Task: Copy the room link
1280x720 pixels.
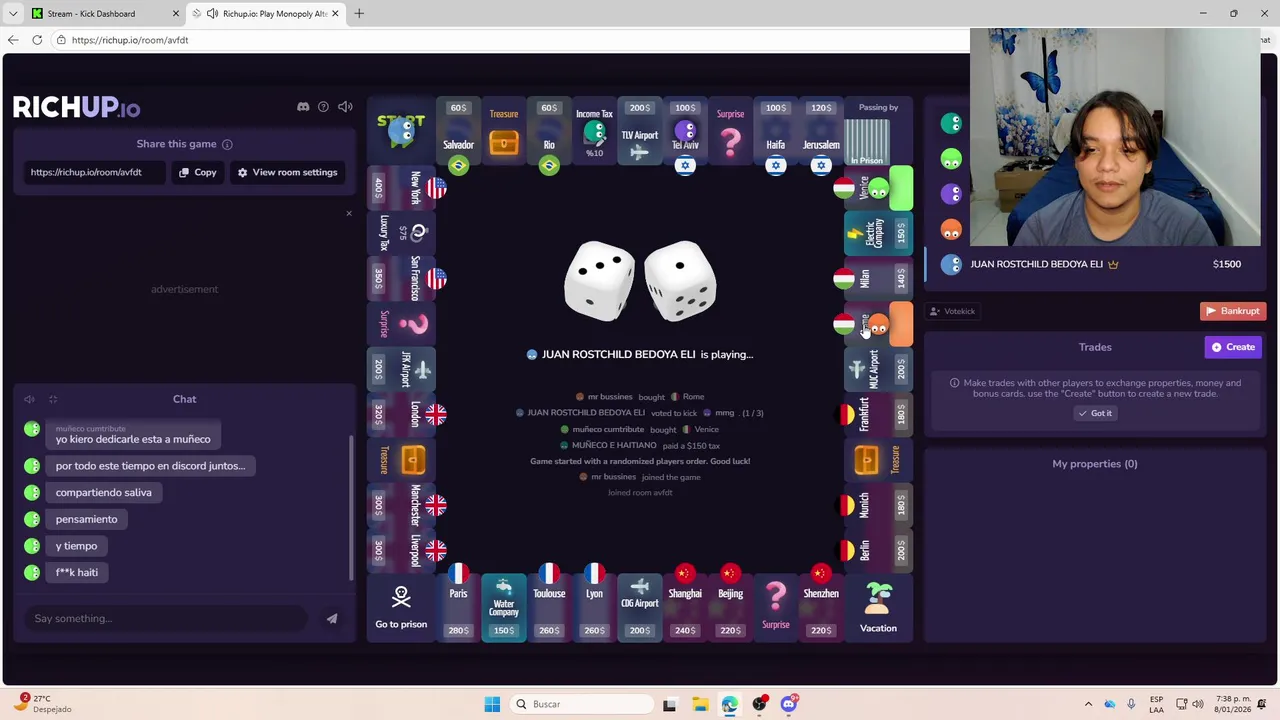Action: click(x=197, y=172)
